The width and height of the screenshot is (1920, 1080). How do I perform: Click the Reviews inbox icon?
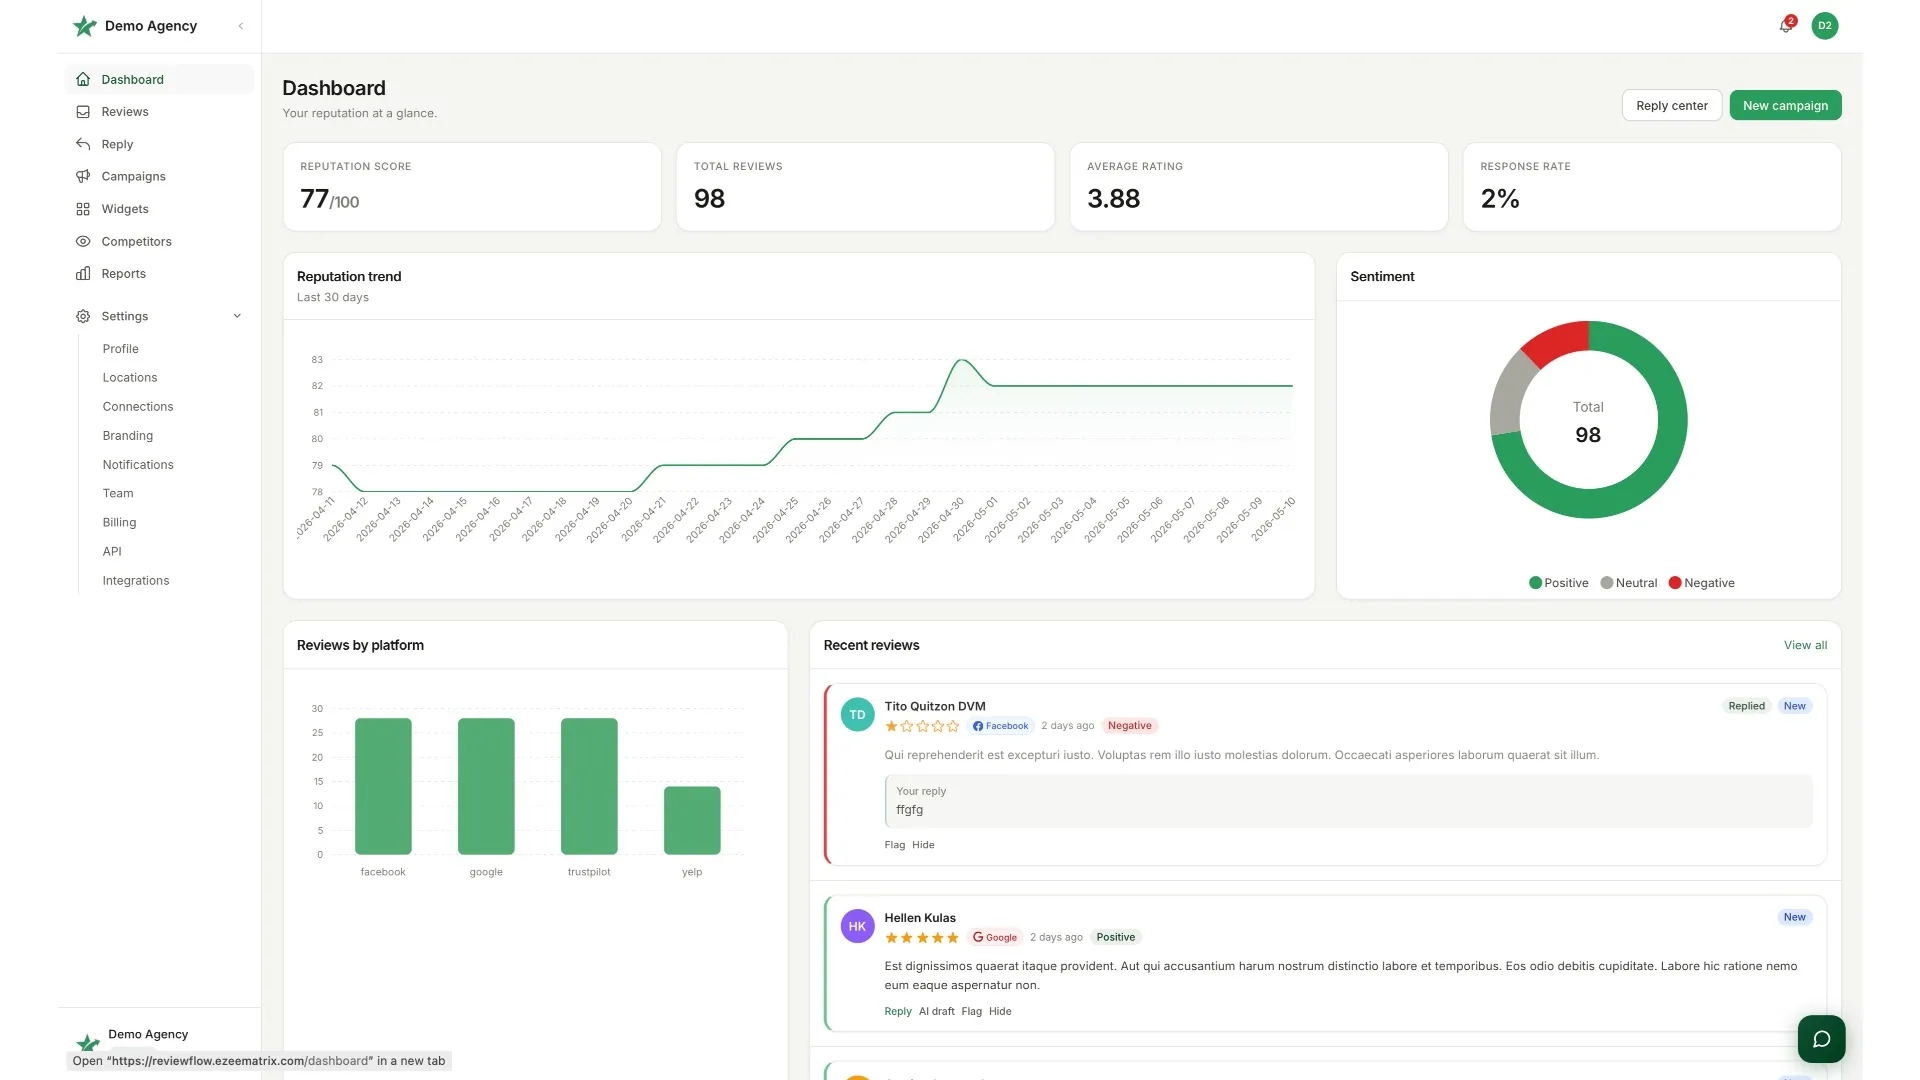point(83,112)
